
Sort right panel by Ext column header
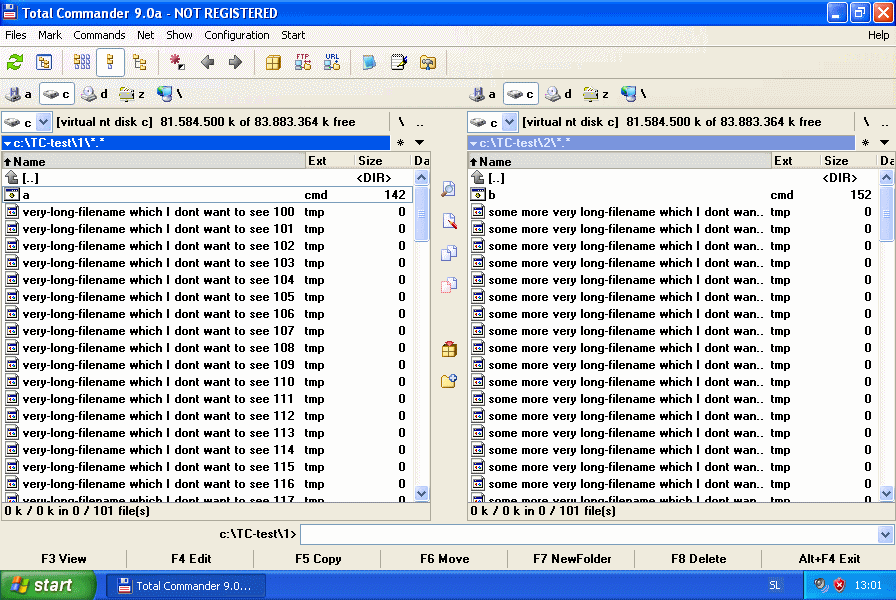point(795,161)
